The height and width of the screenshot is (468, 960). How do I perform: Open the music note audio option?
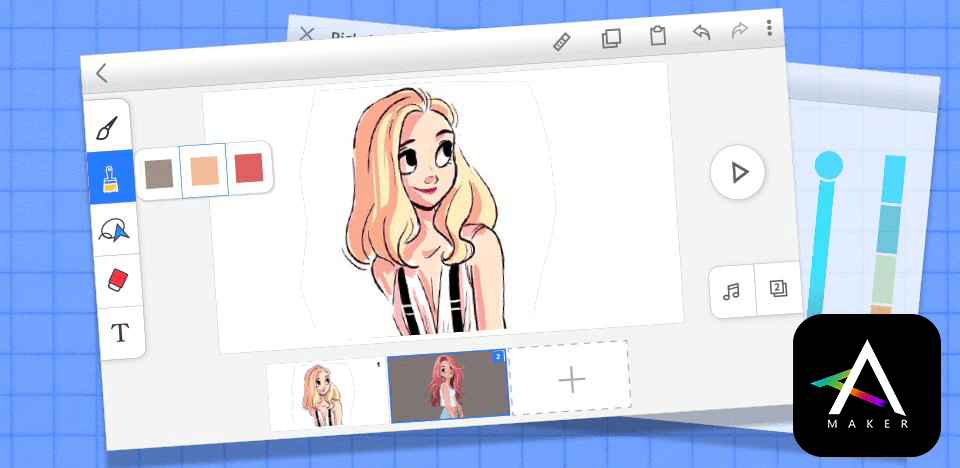pos(731,292)
